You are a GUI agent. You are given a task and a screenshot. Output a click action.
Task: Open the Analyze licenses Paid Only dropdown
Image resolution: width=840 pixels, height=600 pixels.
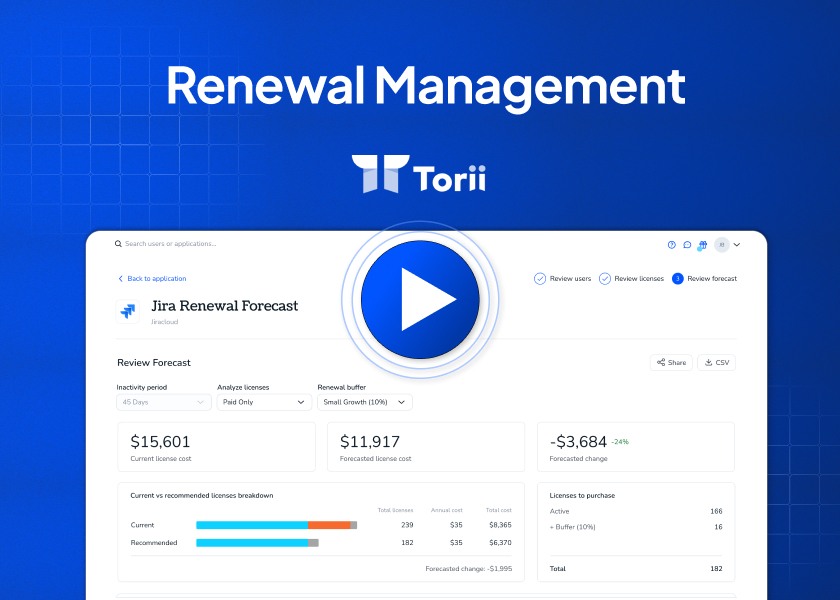point(264,402)
